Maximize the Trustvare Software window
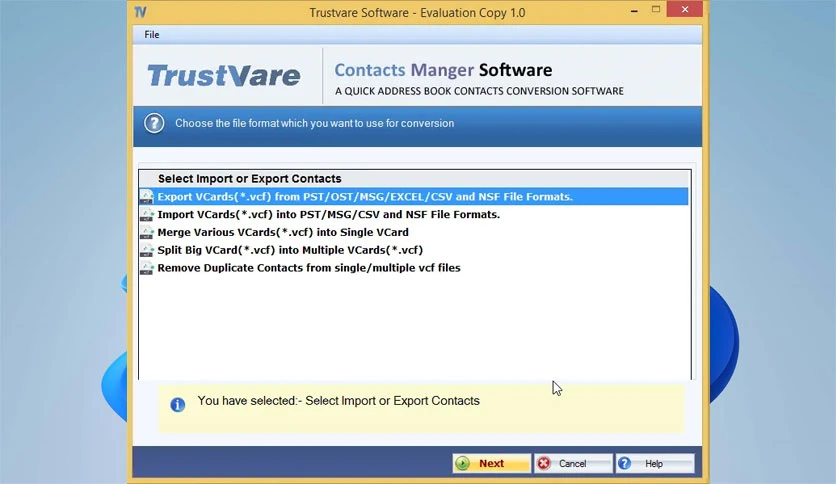 pos(656,10)
